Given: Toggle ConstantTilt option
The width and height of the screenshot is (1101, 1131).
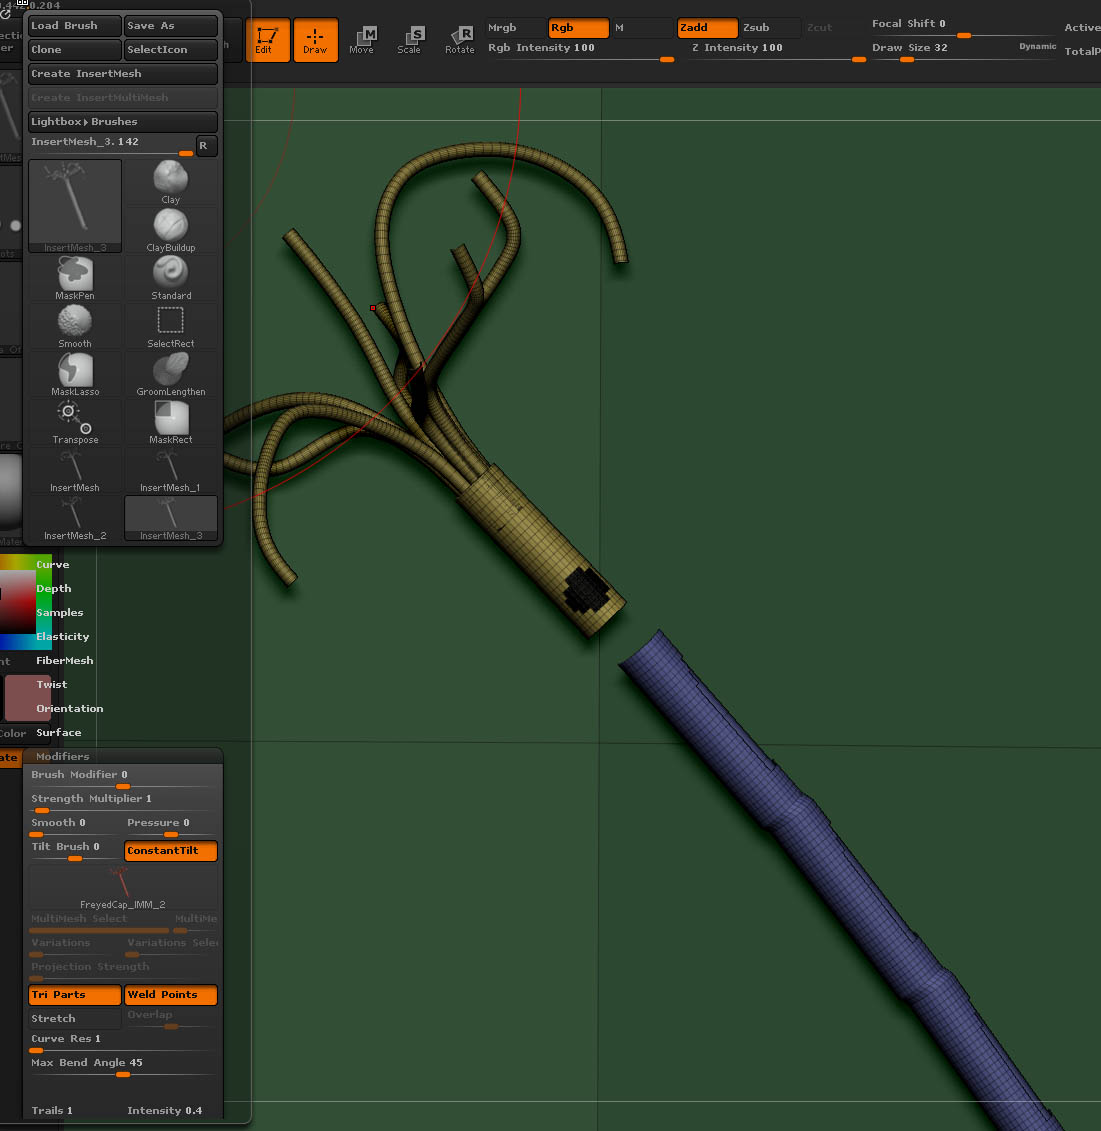Looking at the screenshot, I should 171,851.
